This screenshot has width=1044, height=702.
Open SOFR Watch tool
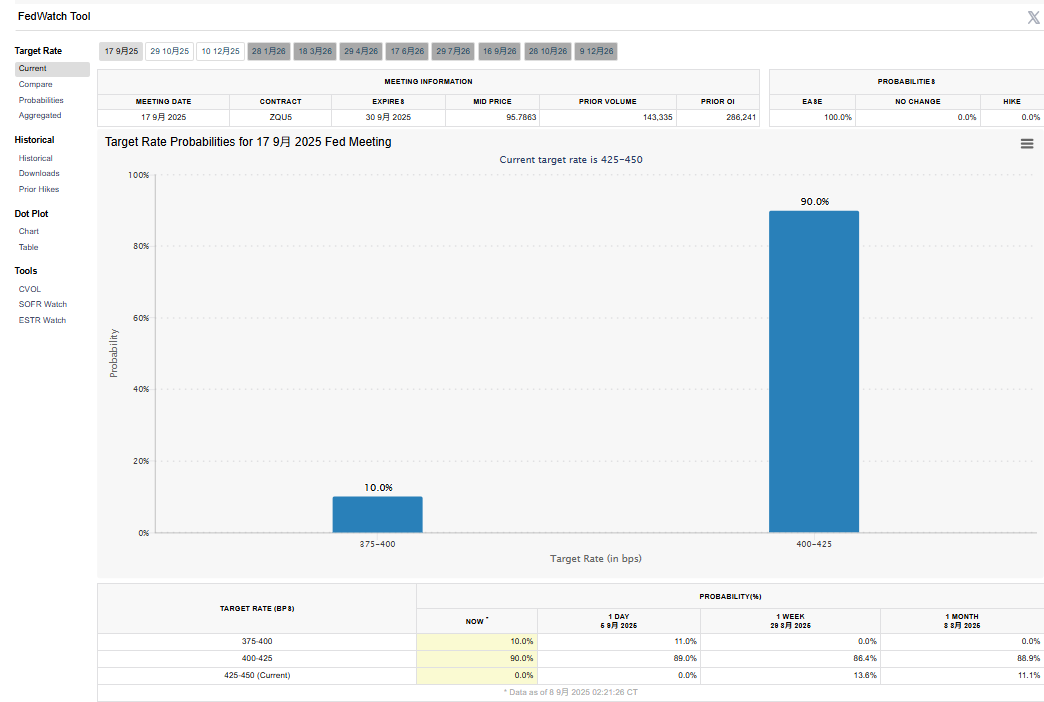tap(42, 304)
